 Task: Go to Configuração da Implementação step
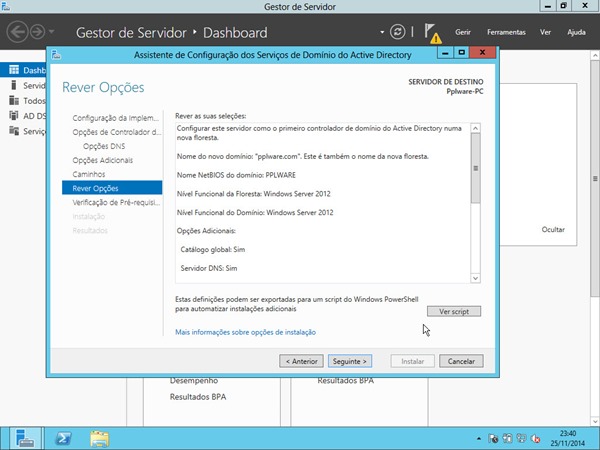pos(115,118)
